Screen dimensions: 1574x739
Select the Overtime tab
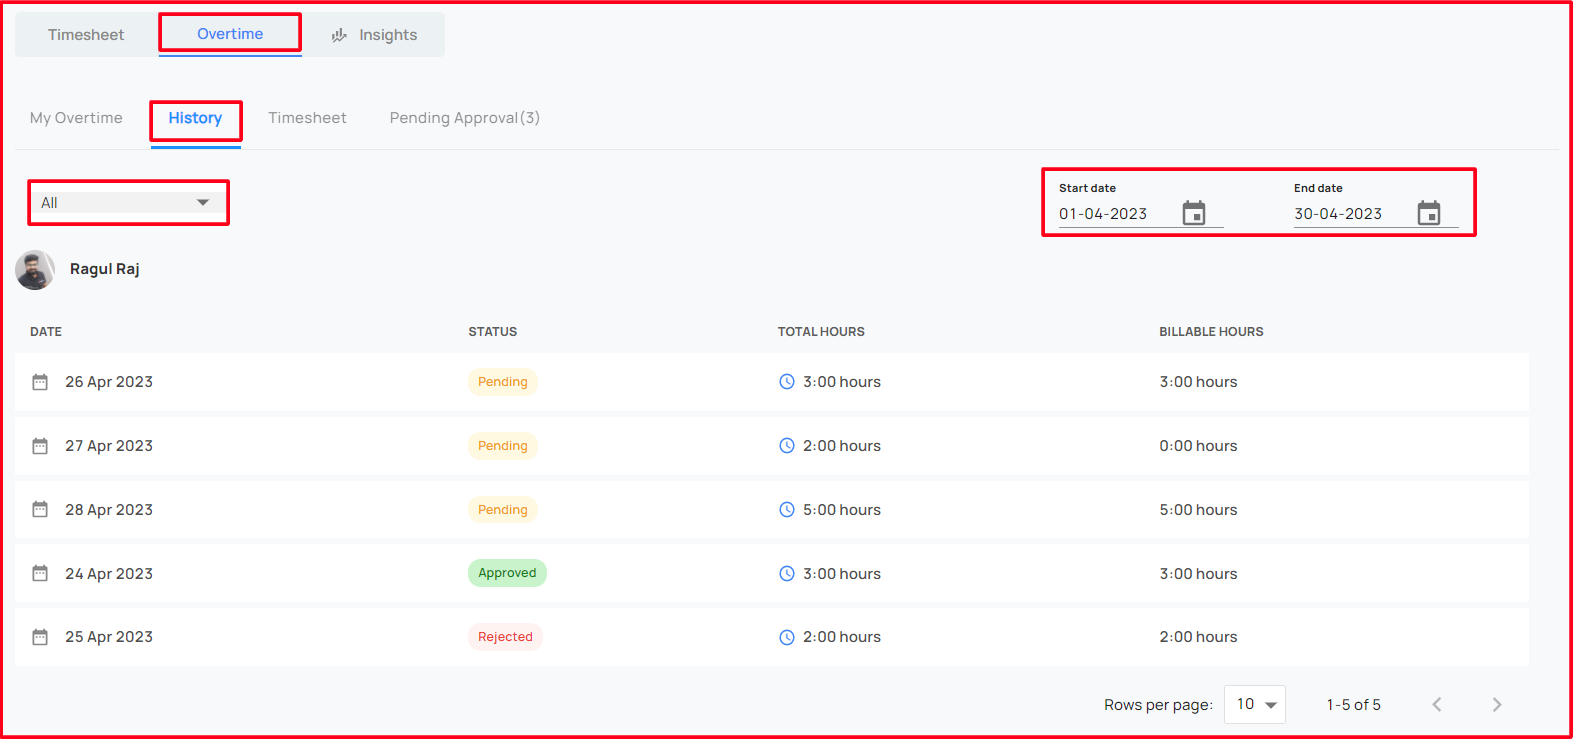point(230,34)
